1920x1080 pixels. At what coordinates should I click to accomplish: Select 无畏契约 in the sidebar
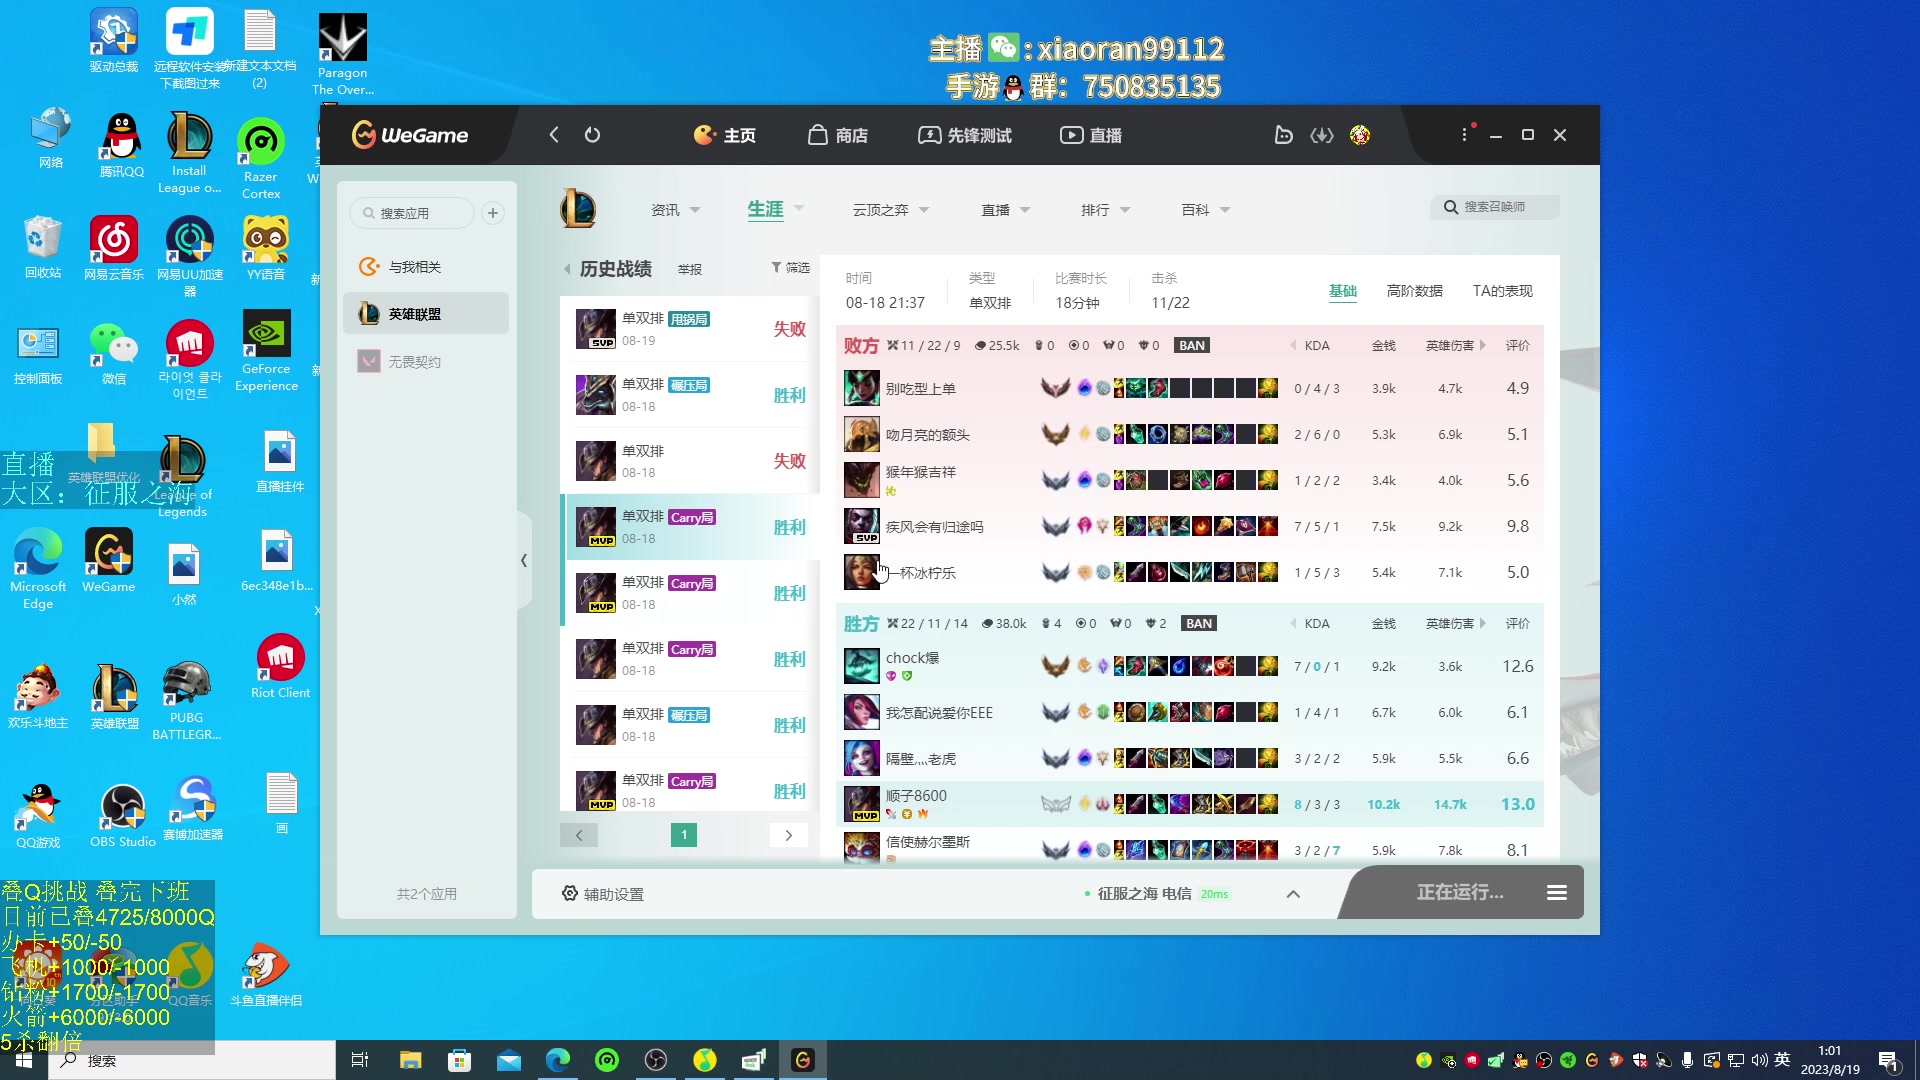[425, 362]
